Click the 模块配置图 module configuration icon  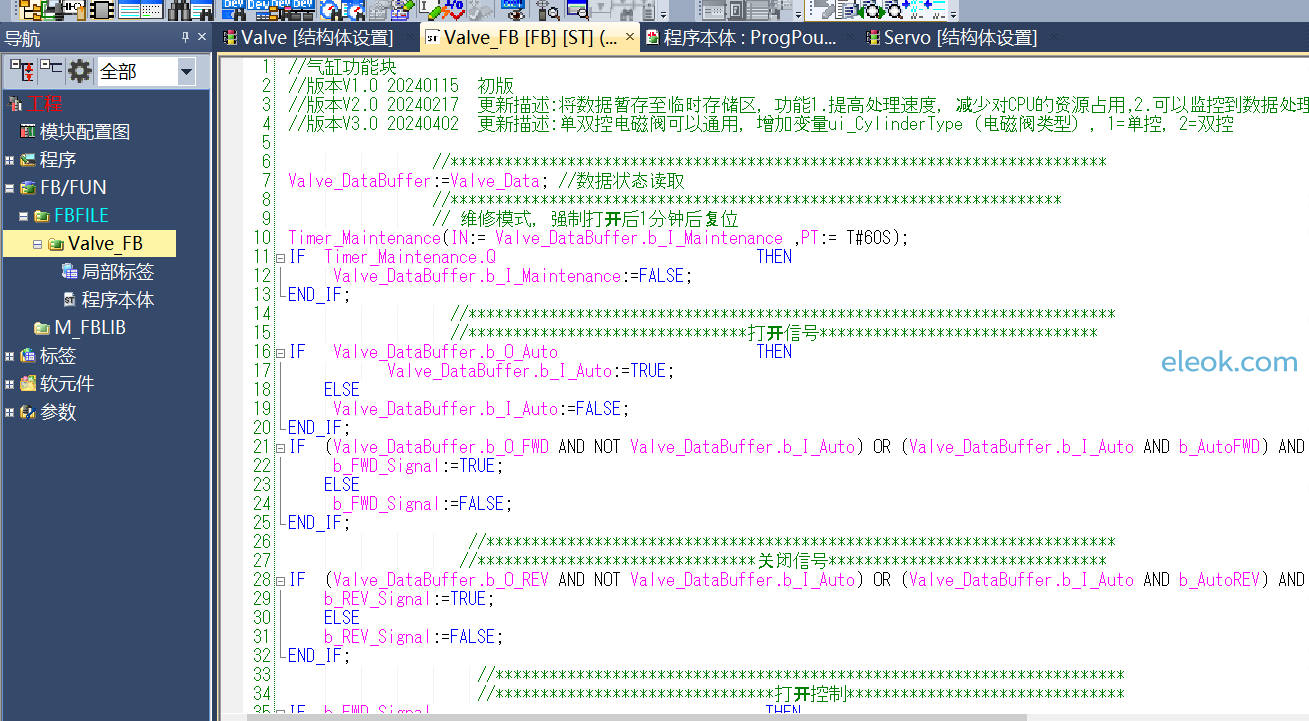28,131
